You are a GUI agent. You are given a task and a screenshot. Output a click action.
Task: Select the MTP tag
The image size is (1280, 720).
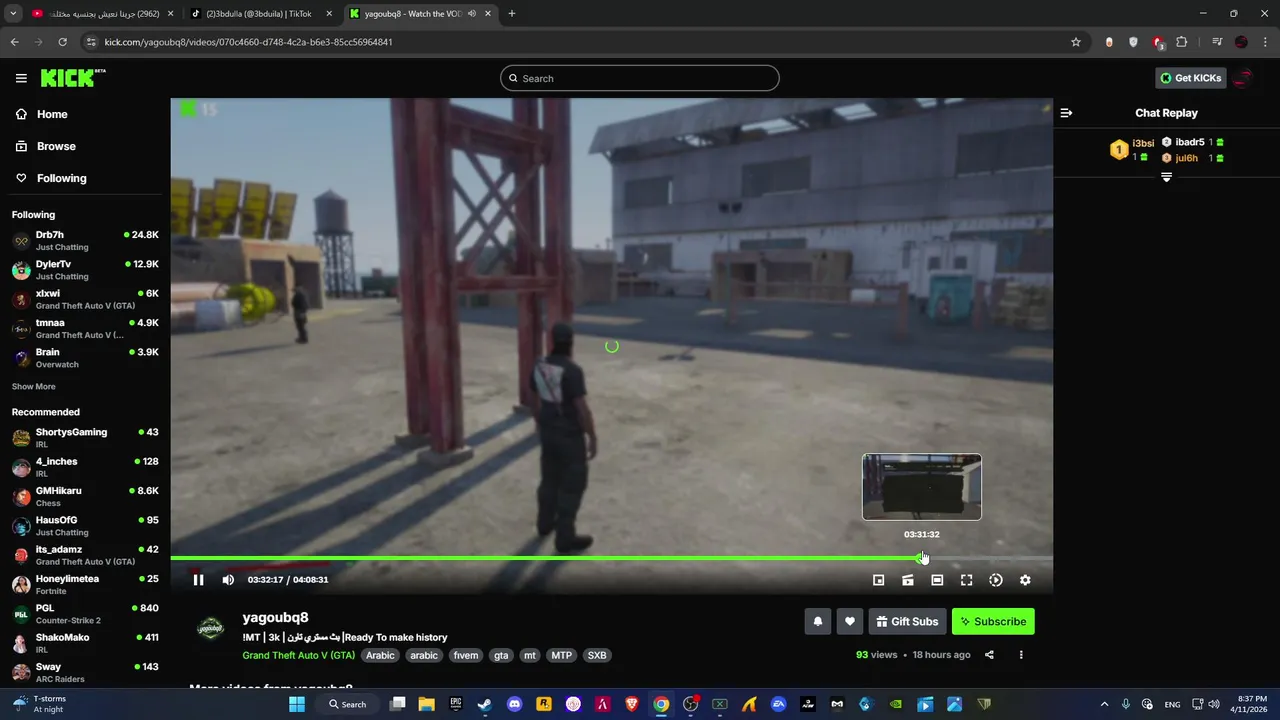(x=562, y=656)
